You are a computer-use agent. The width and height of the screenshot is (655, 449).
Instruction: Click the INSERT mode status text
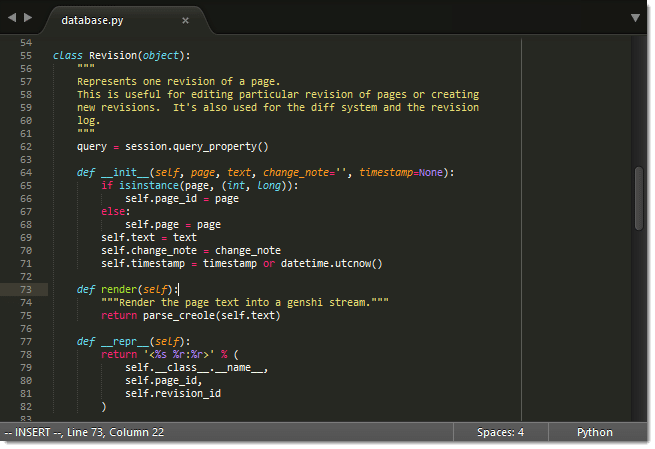(33, 432)
